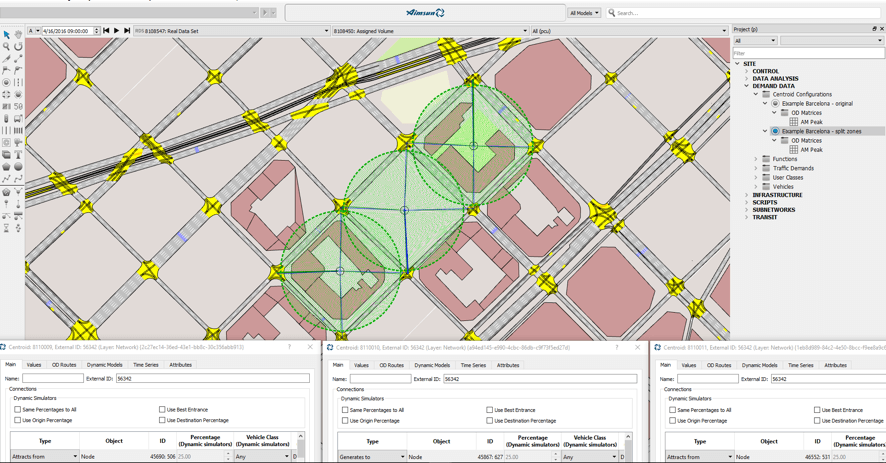The width and height of the screenshot is (886, 463).
Task: Select the arrow selection tool
Action: pos(6,34)
